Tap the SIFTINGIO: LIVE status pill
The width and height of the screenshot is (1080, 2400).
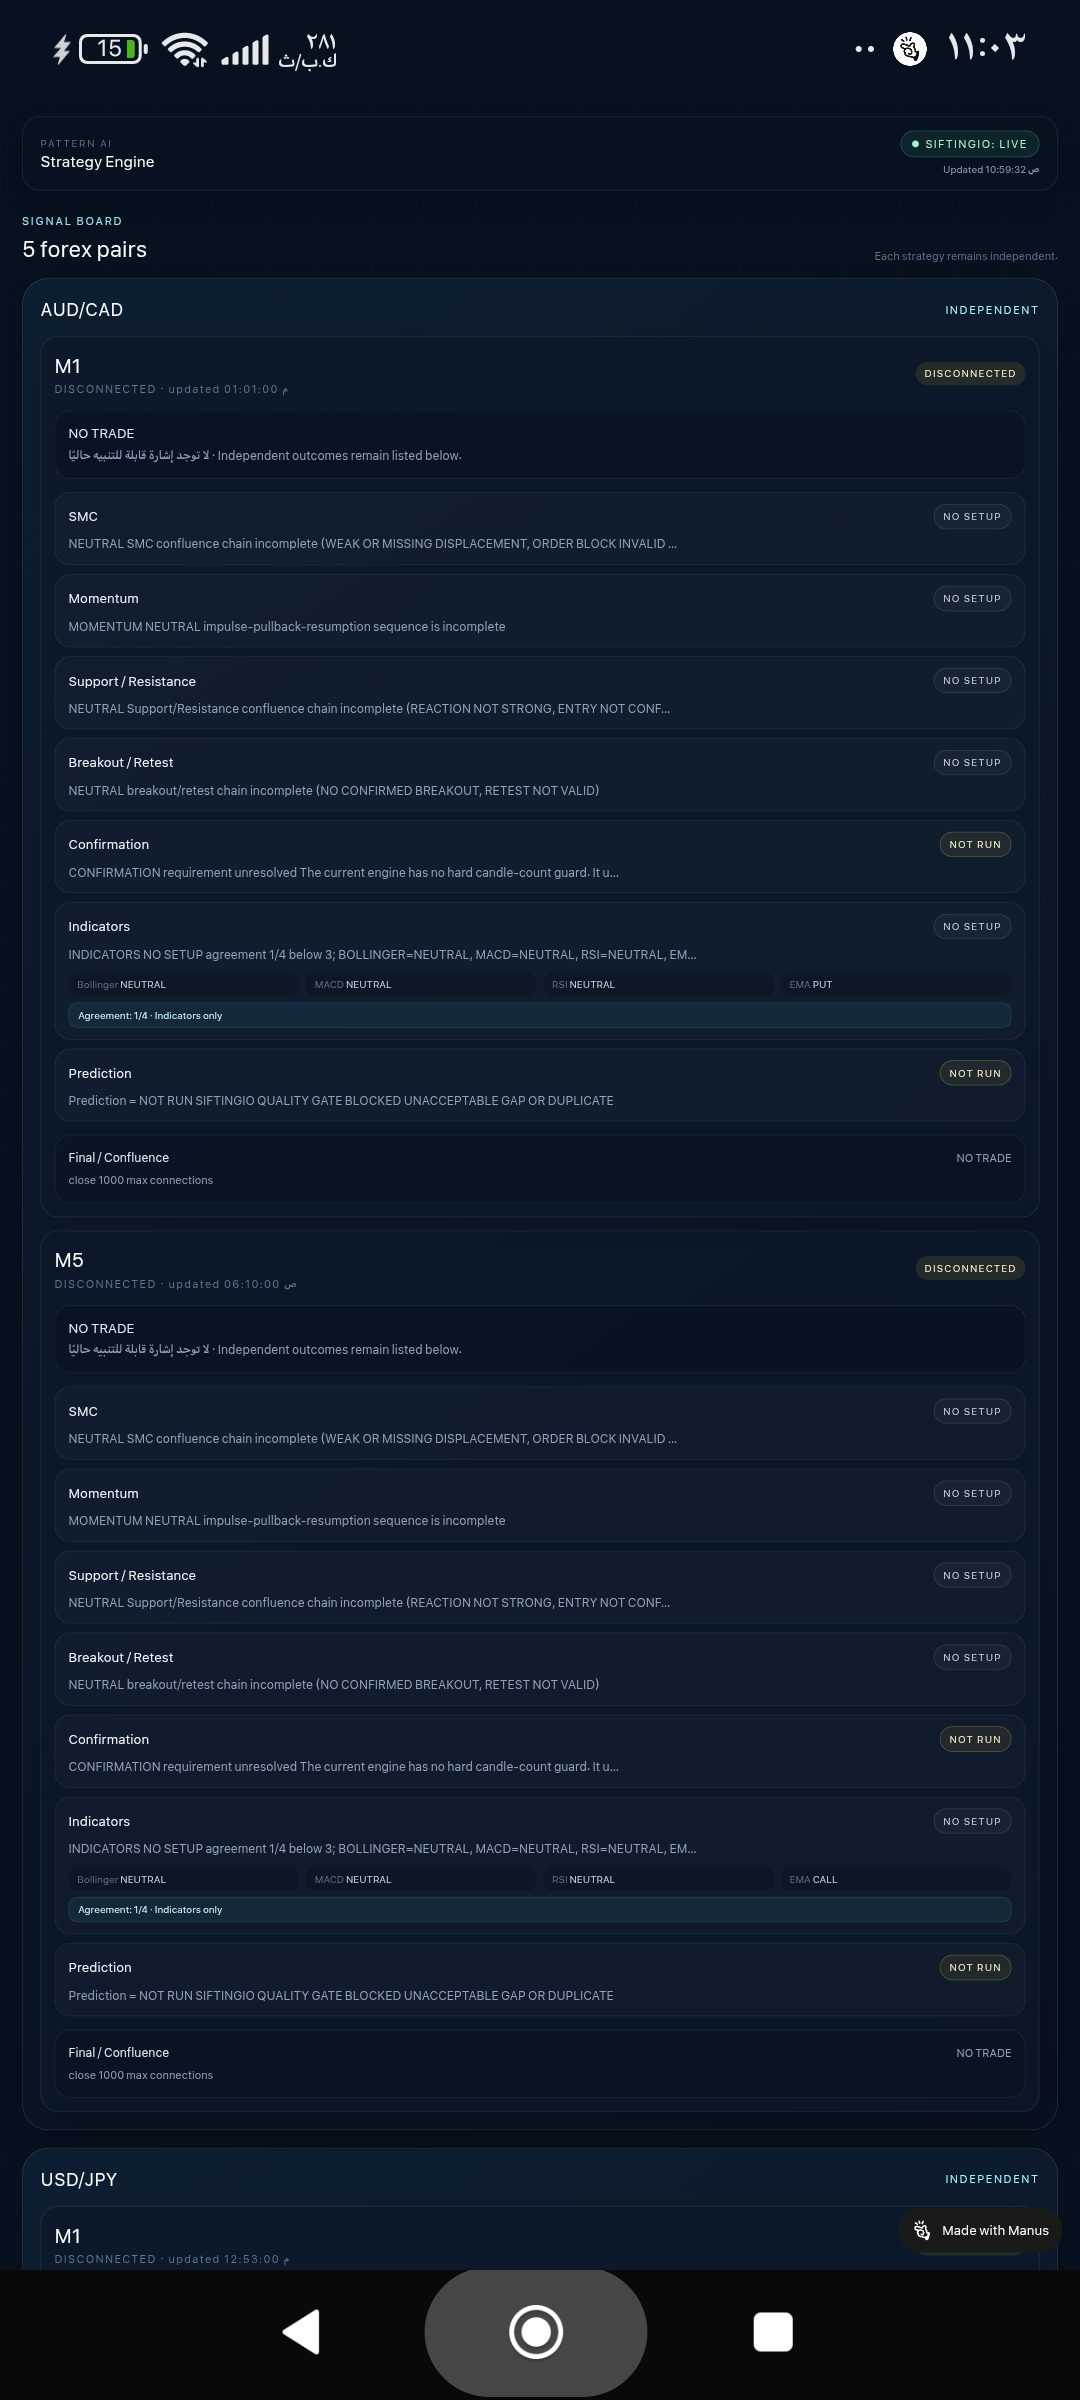pos(969,144)
